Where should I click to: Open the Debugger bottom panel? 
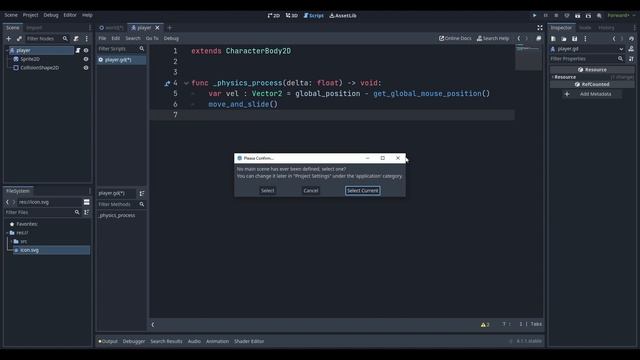(134, 341)
